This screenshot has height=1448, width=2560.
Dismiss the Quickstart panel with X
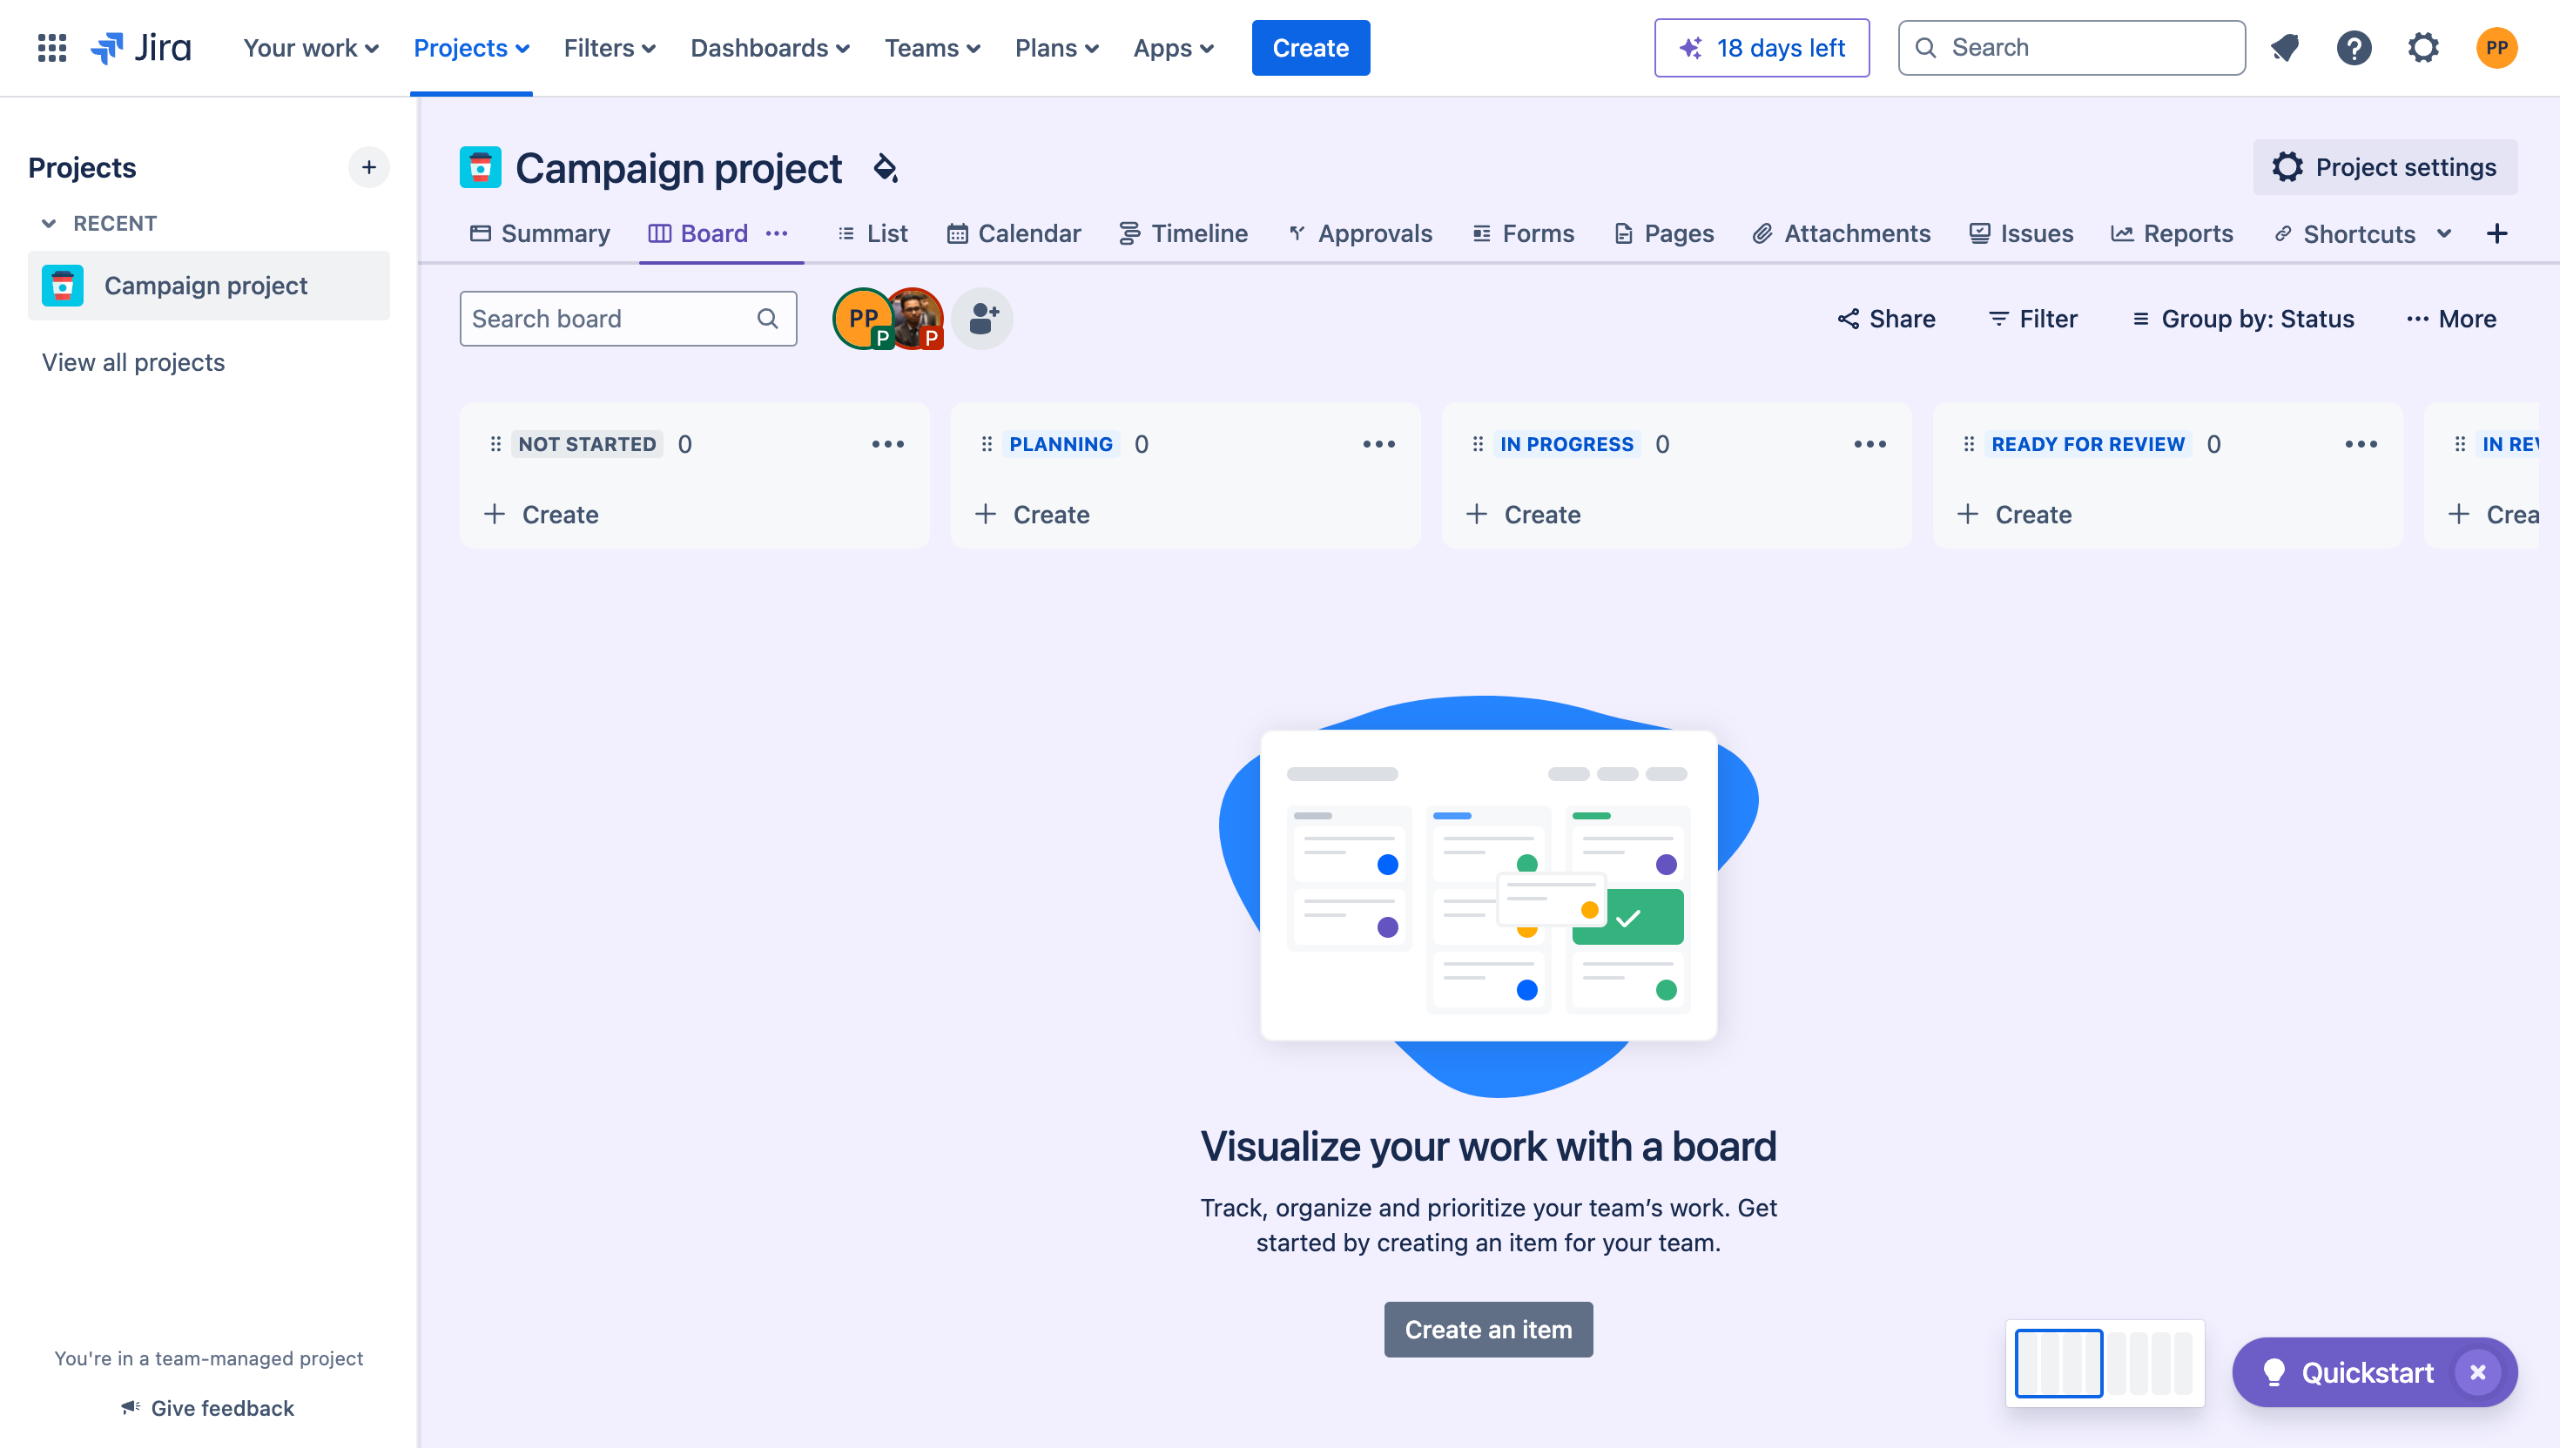point(2478,1373)
